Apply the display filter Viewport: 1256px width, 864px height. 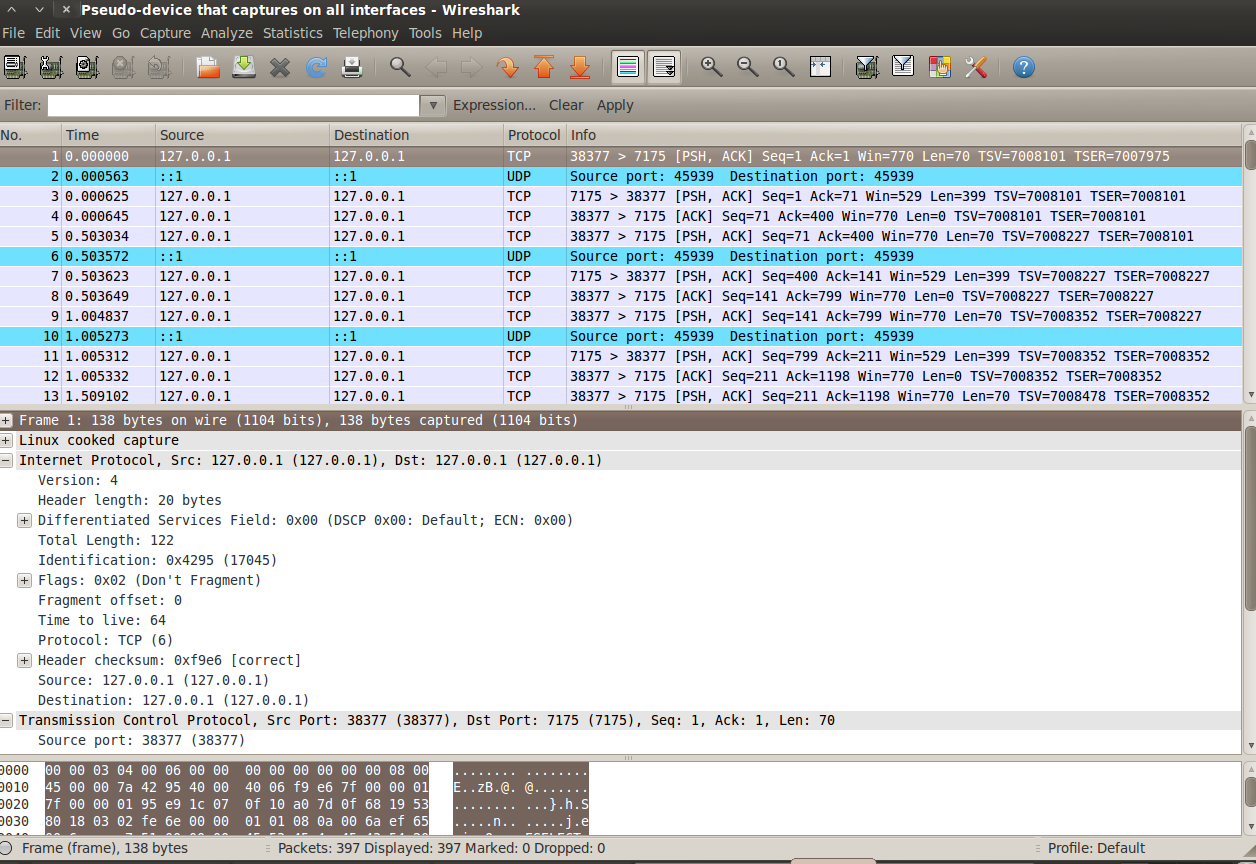point(615,105)
